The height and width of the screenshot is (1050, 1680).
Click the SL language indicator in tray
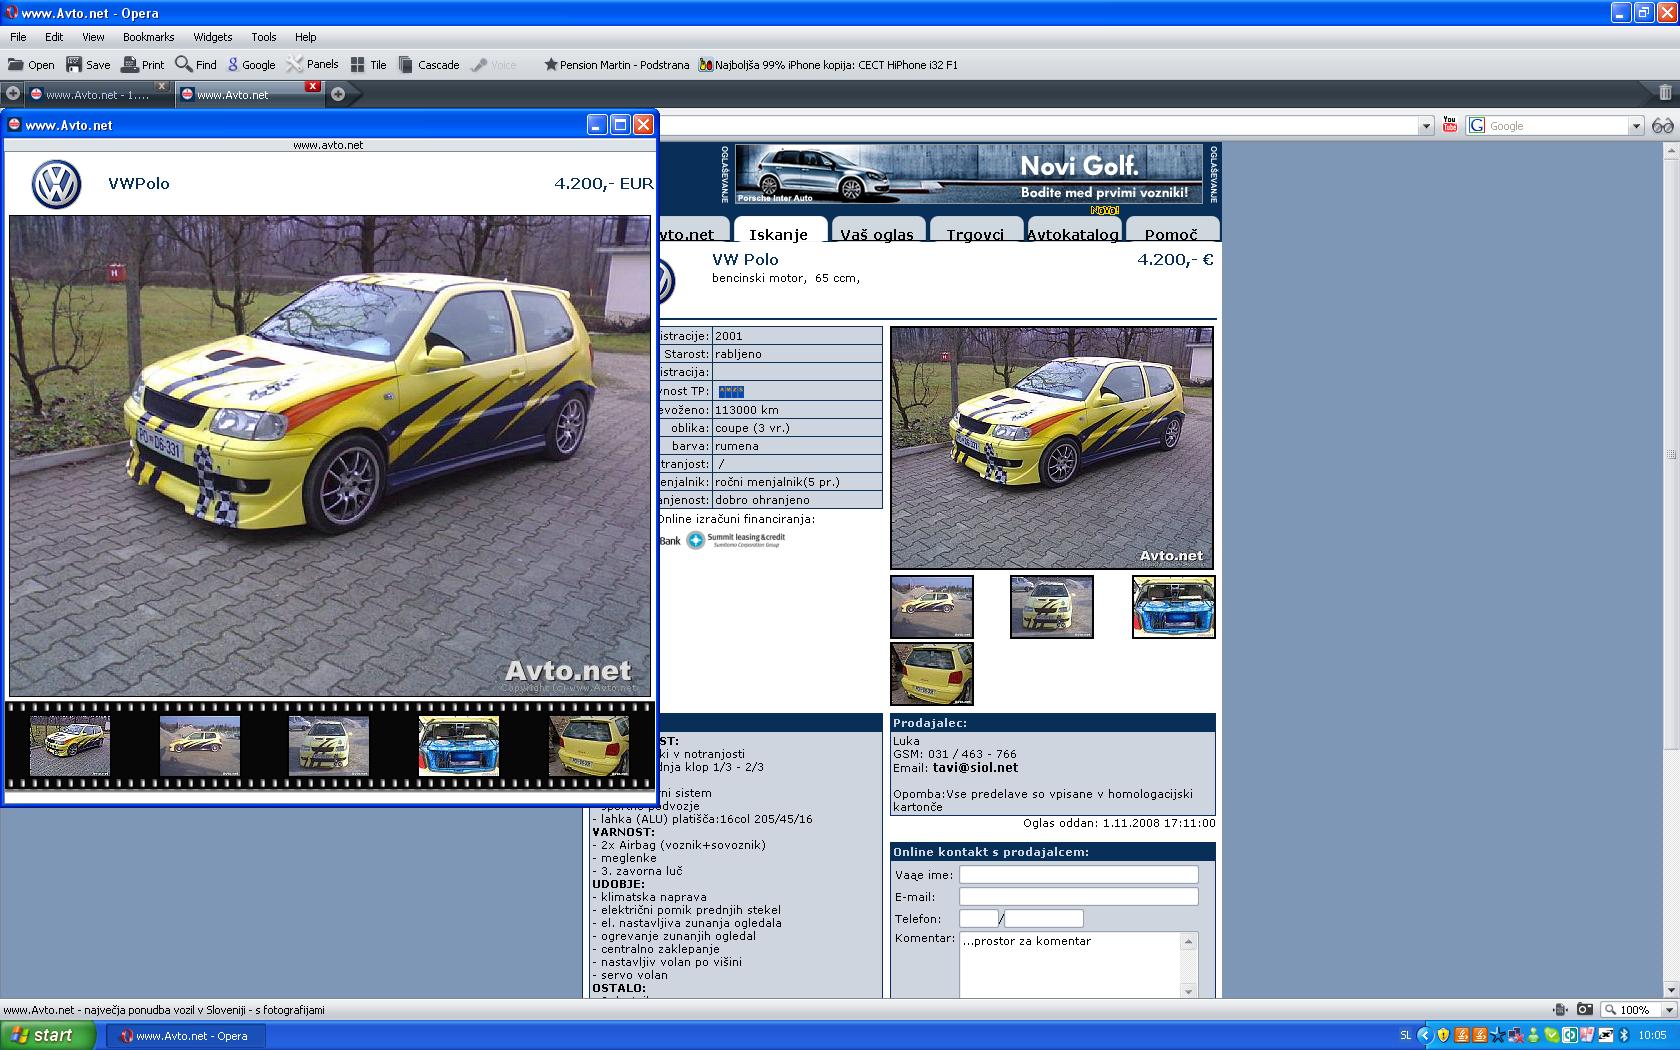pyautogui.click(x=1406, y=1036)
